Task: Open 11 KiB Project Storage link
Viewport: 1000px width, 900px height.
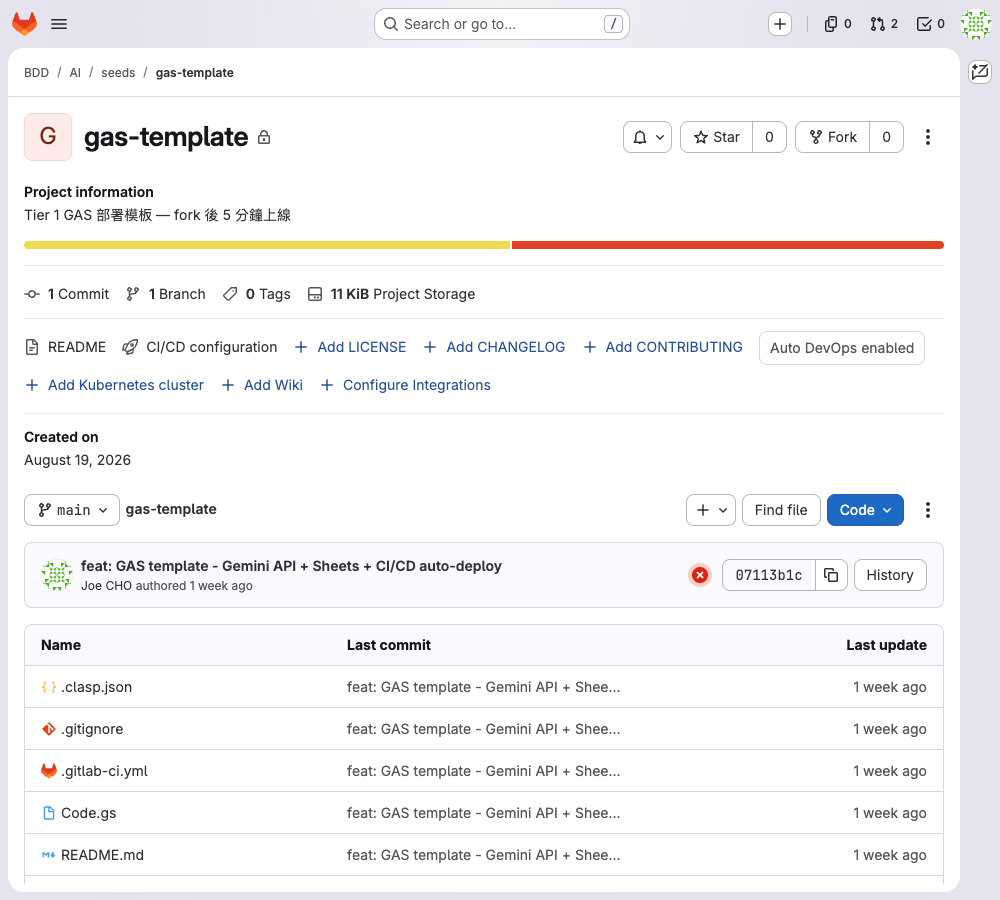Action: 392,294
